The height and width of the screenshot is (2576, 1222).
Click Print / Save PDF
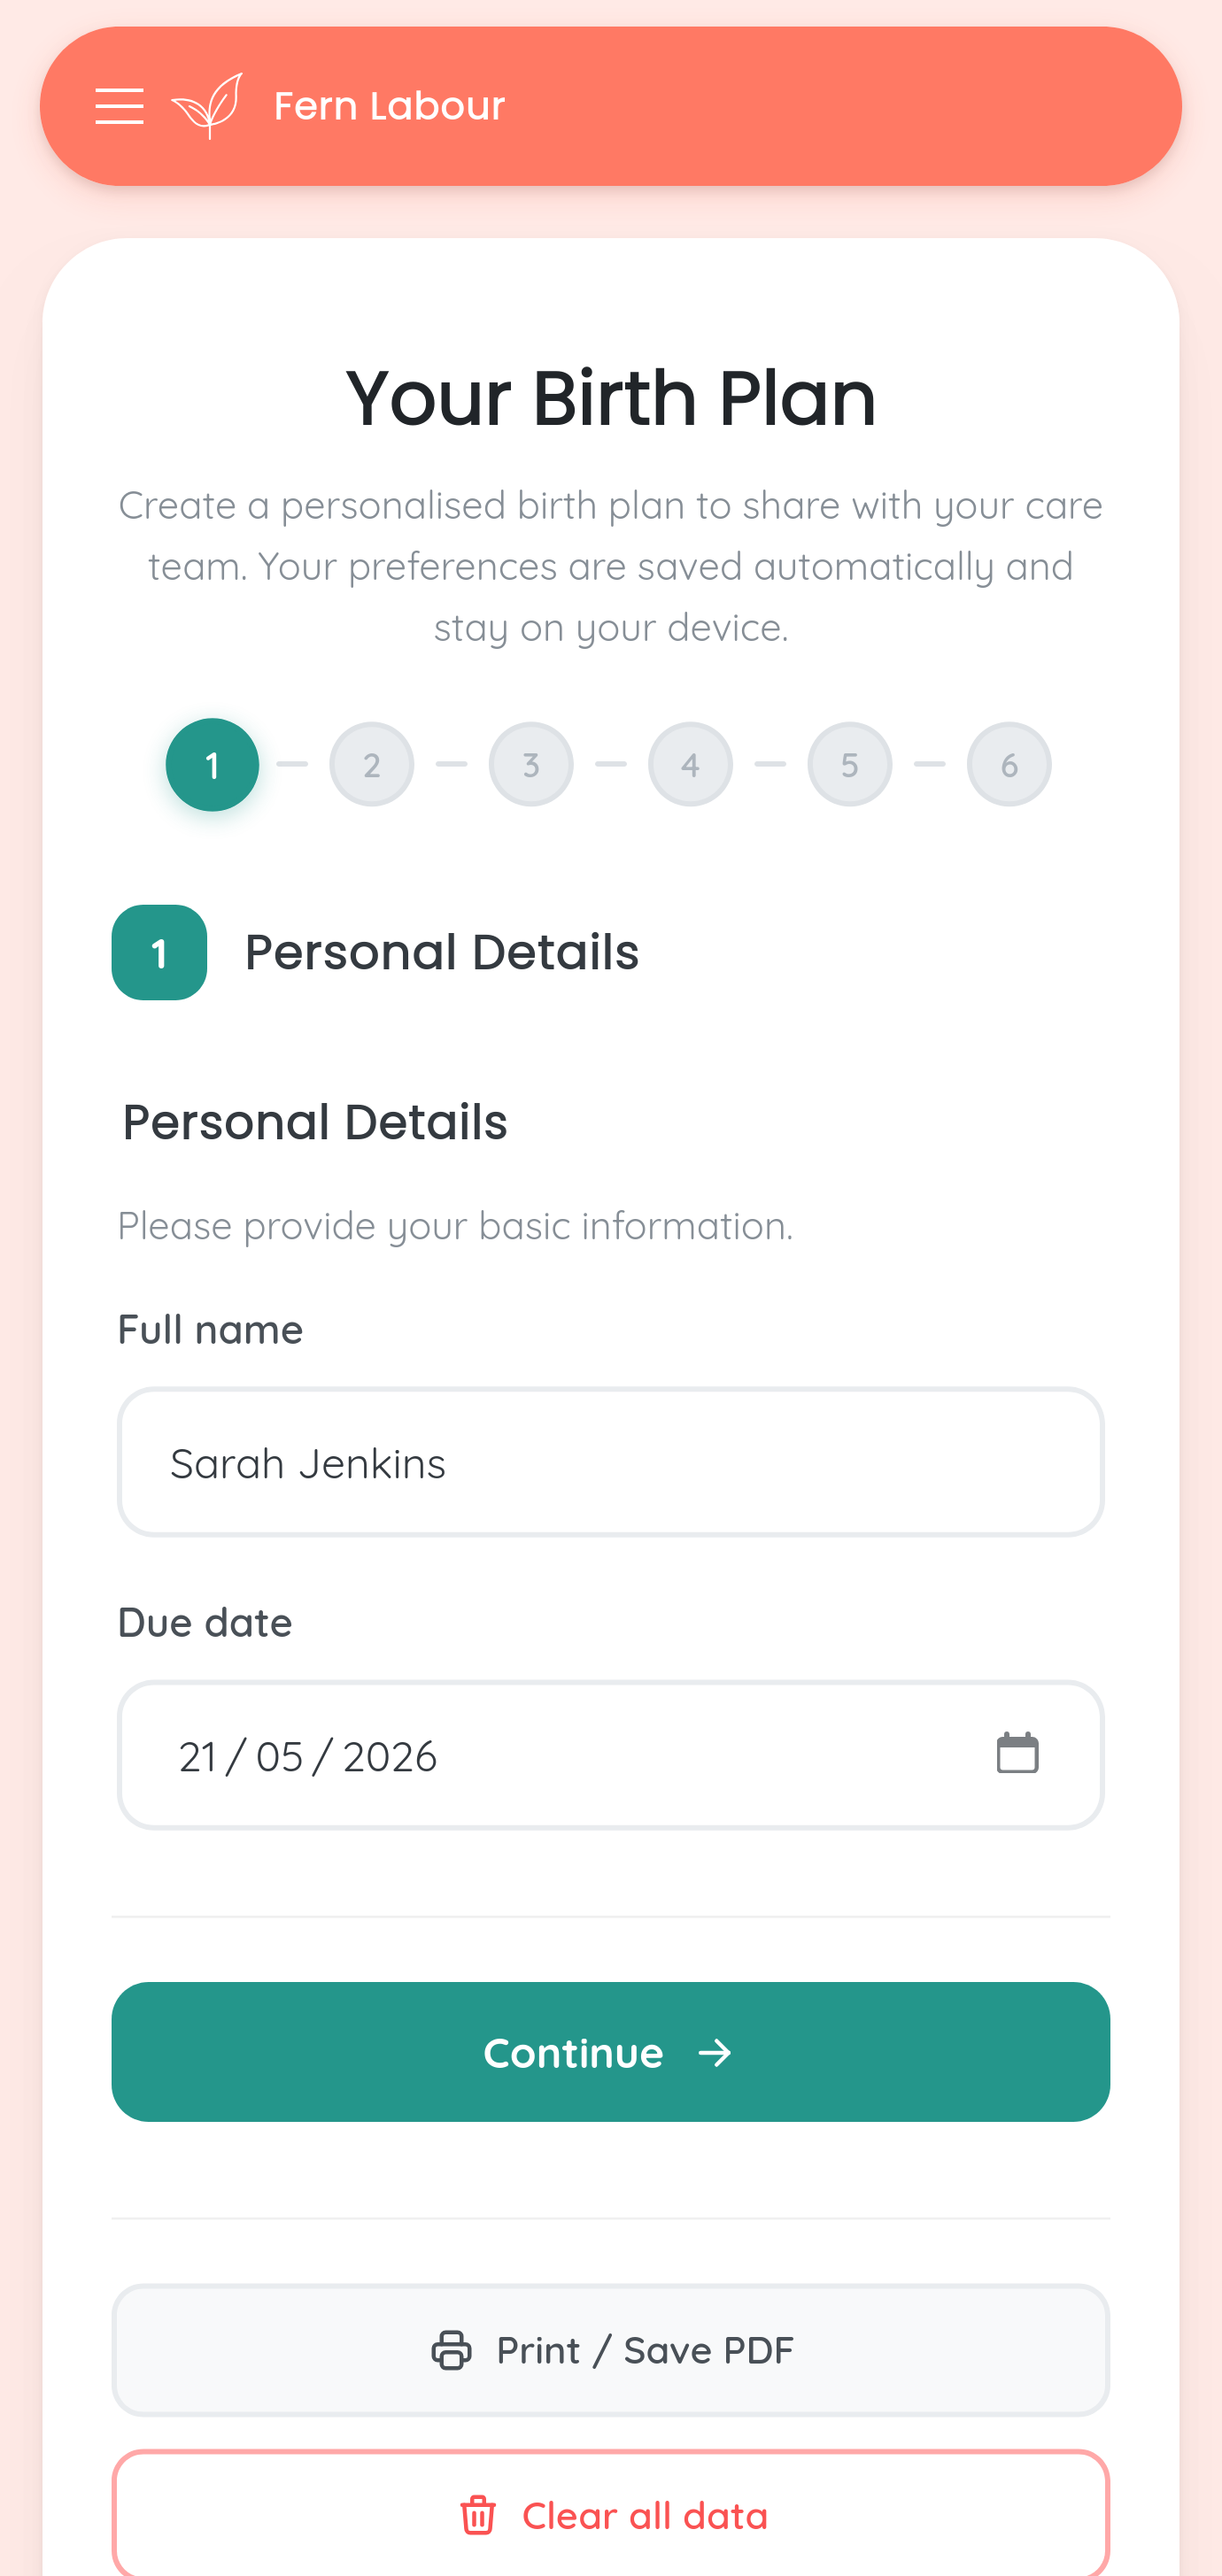(610, 2350)
